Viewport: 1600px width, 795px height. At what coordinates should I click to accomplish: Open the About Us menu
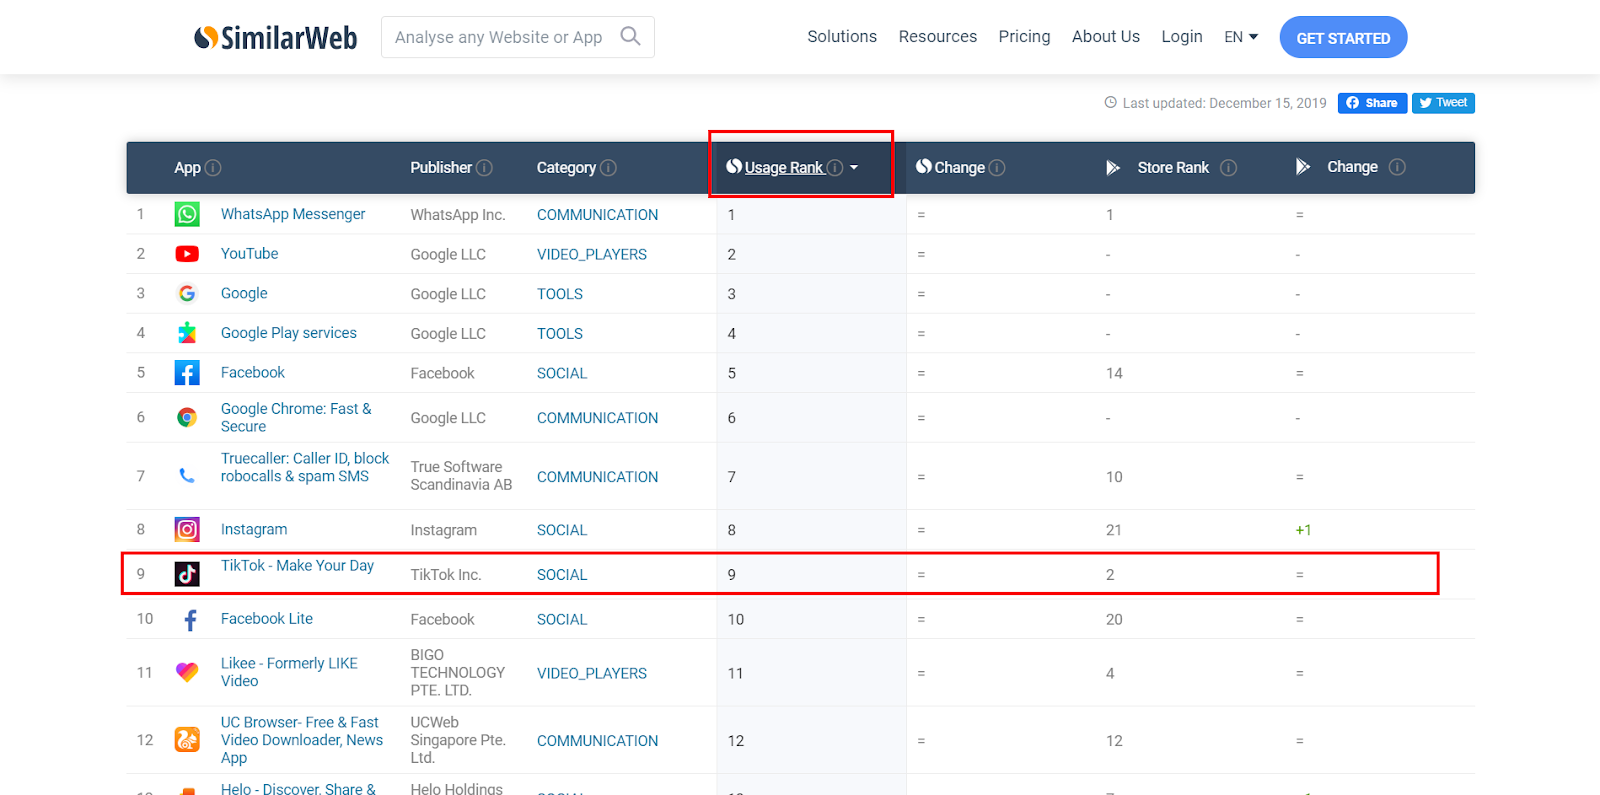pos(1106,37)
